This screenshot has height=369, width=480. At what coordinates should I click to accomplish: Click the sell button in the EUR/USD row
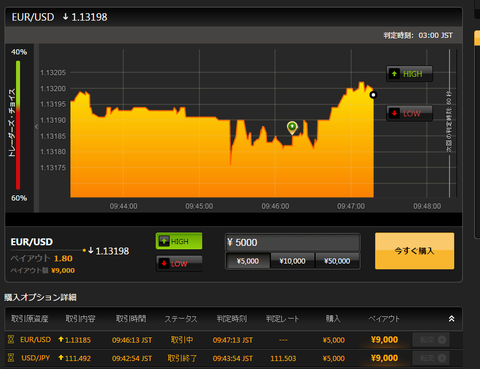click(432, 340)
